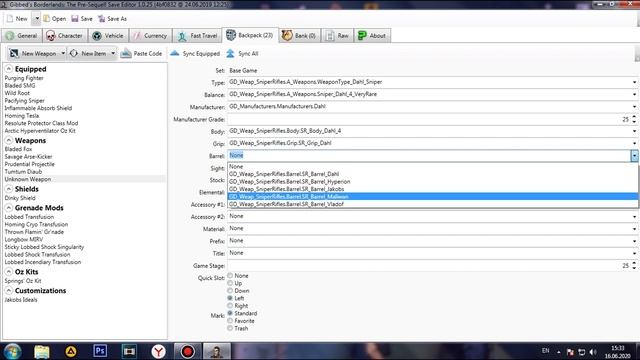Click the Save disk icon button
The width and height of the screenshot is (640, 360).
[x=75, y=19]
